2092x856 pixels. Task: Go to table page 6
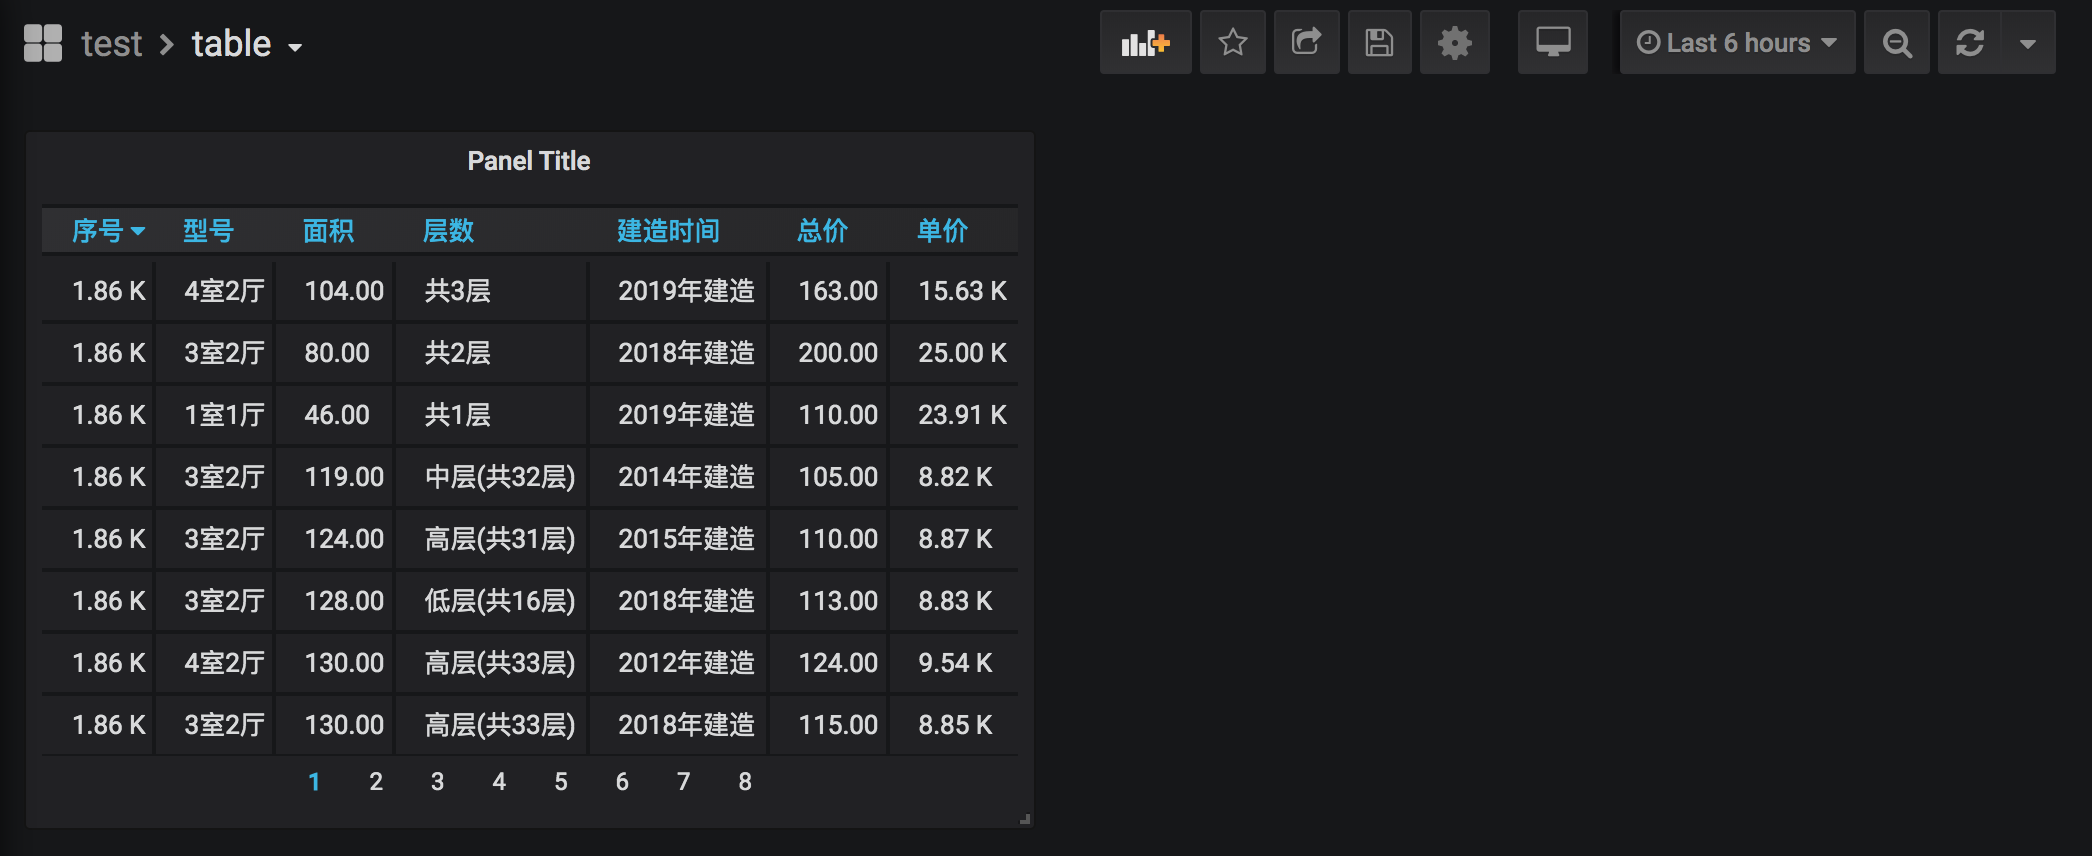point(622,782)
